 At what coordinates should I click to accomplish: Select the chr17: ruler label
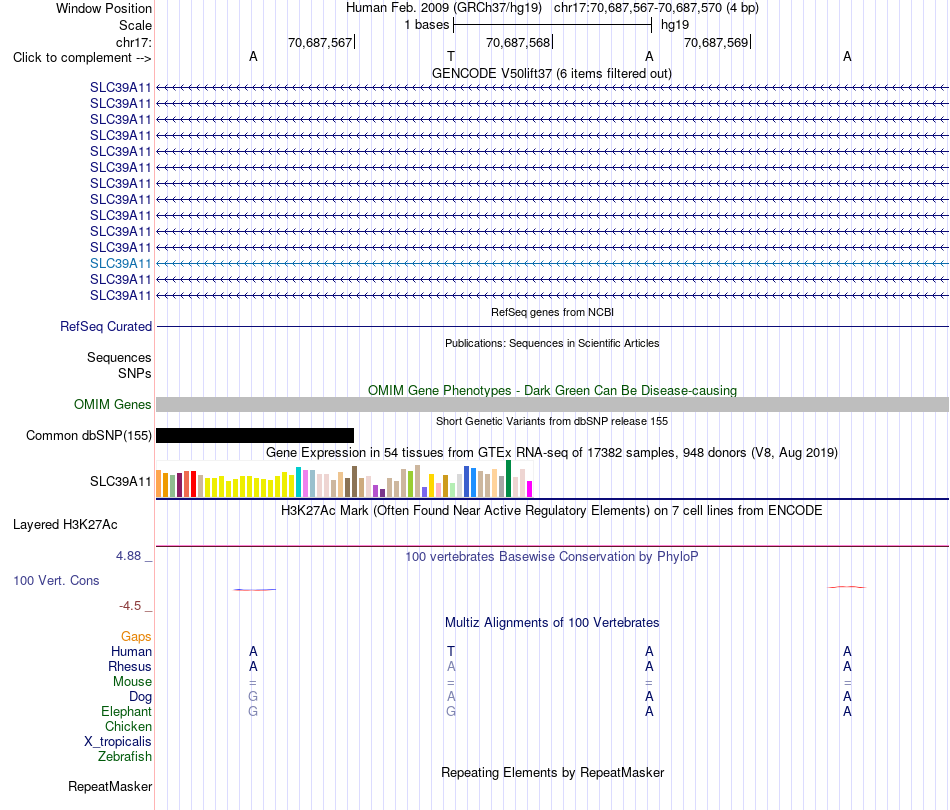click(x=133, y=42)
